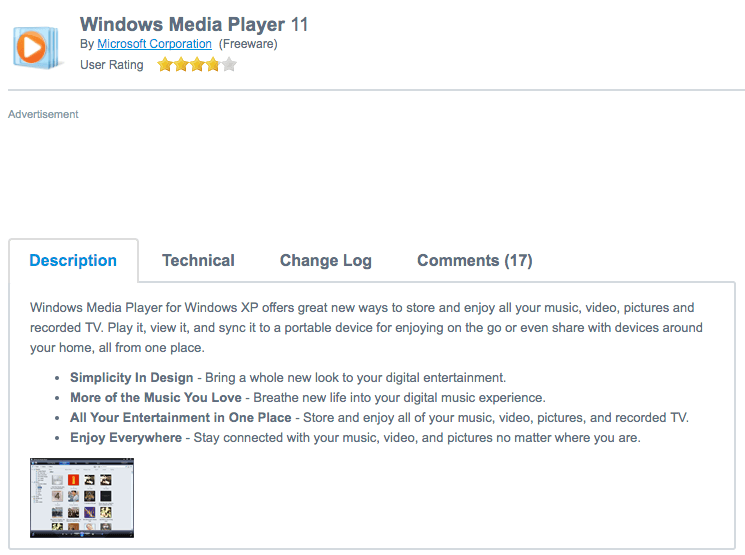Click the Windows Media Player 11 title
The image size is (745, 555).
tap(194, 24)
